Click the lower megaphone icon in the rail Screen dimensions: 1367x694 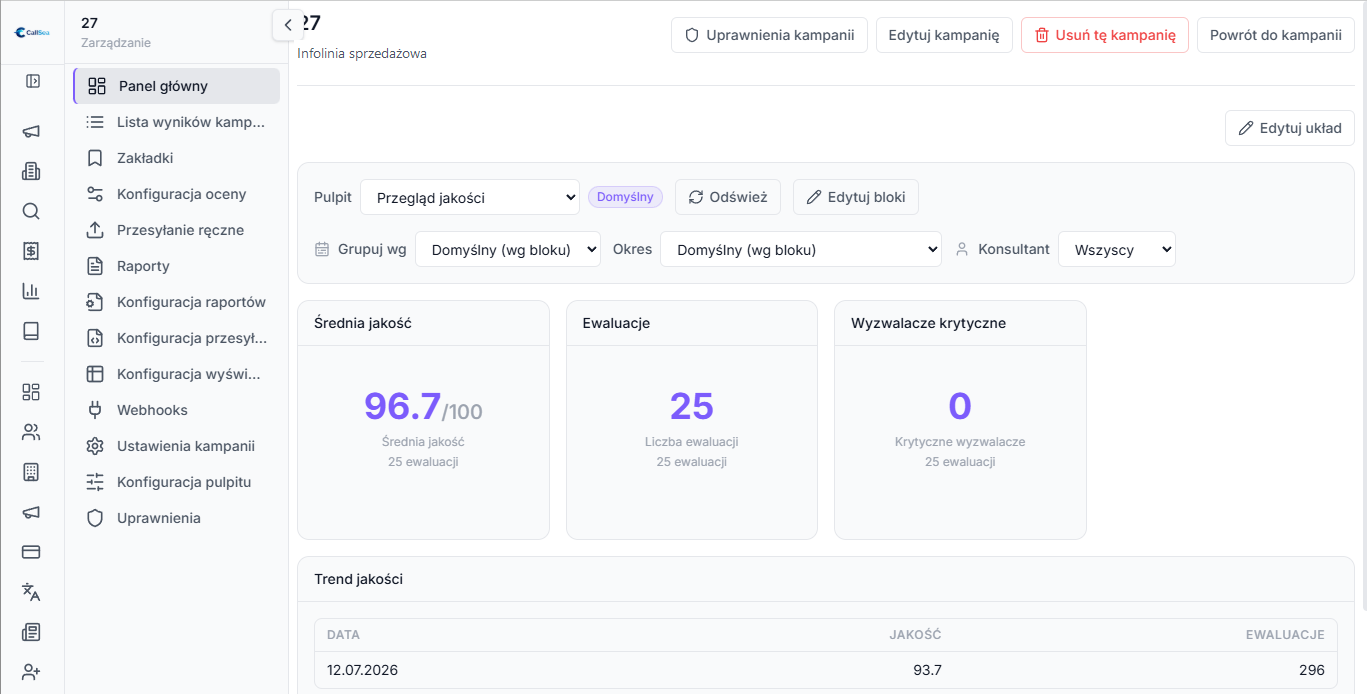[x=31, y=512]
